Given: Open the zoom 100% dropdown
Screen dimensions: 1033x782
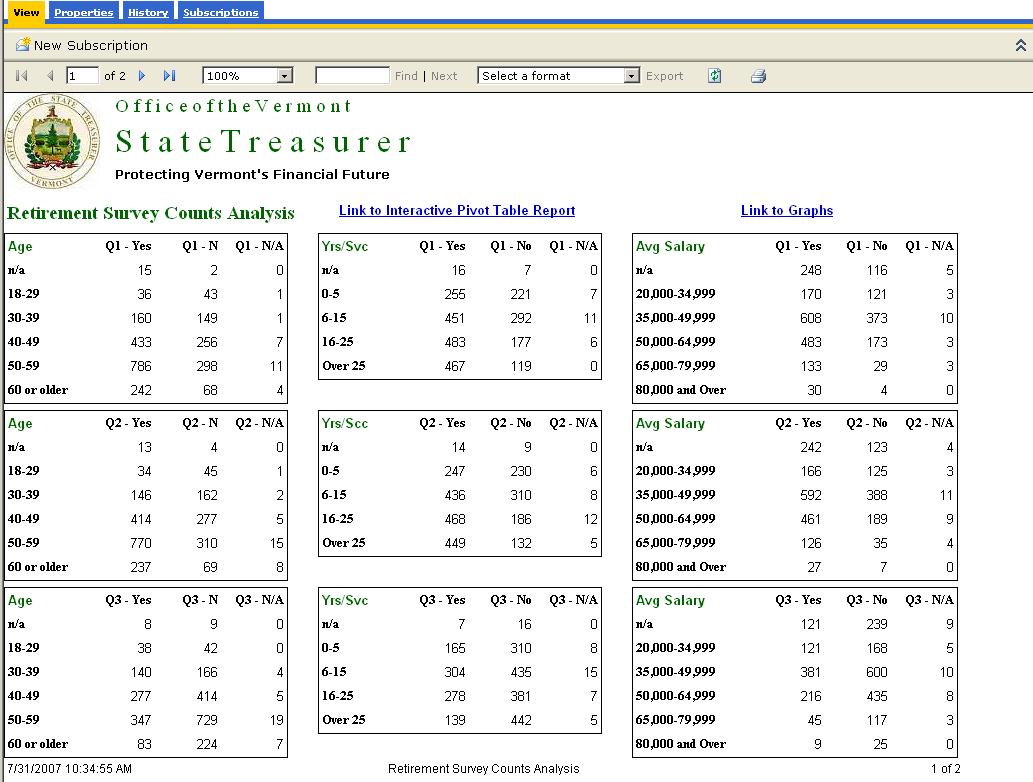Looking at the screenshot, I should pos(285,76).
